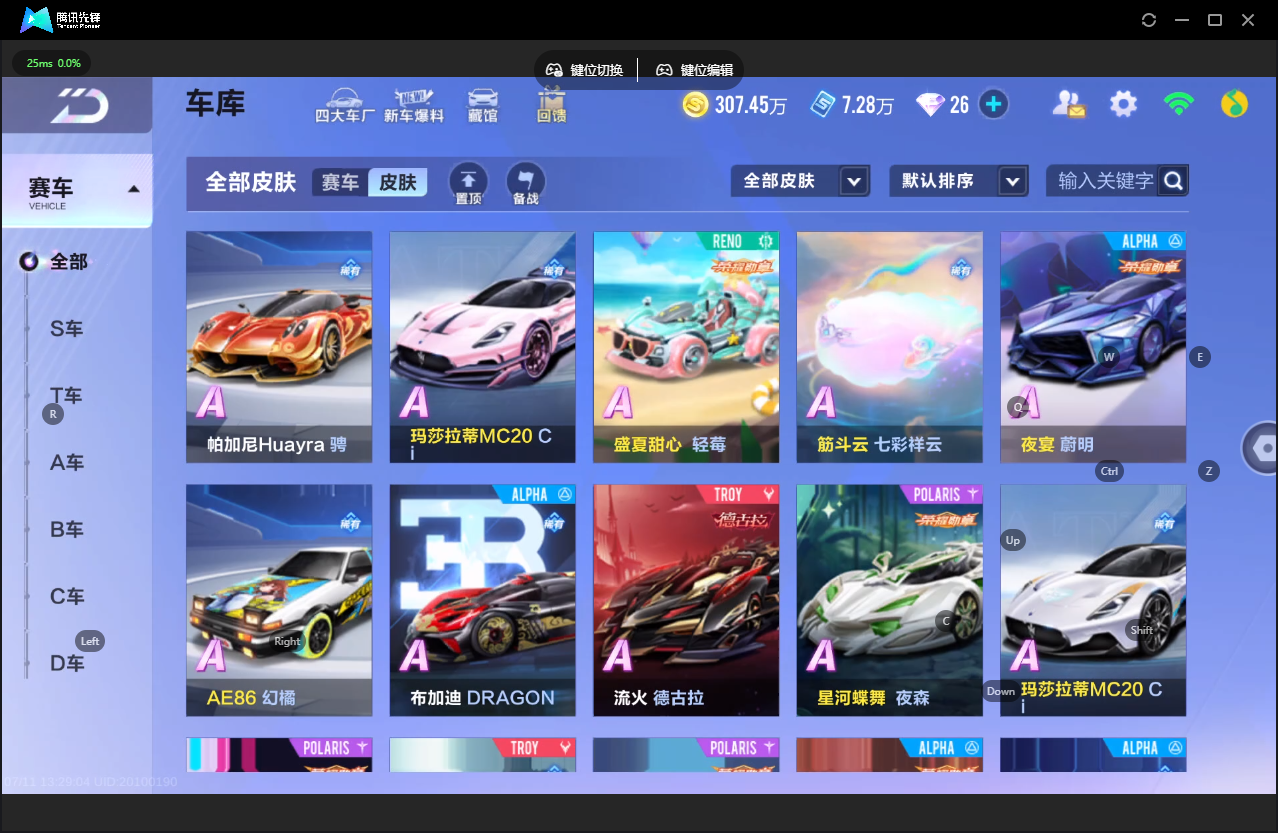Viewport: 1278px width, 833px height.
Task: Open the 盛夏甜心 轻莓 skin card
Action: (686, 347)
